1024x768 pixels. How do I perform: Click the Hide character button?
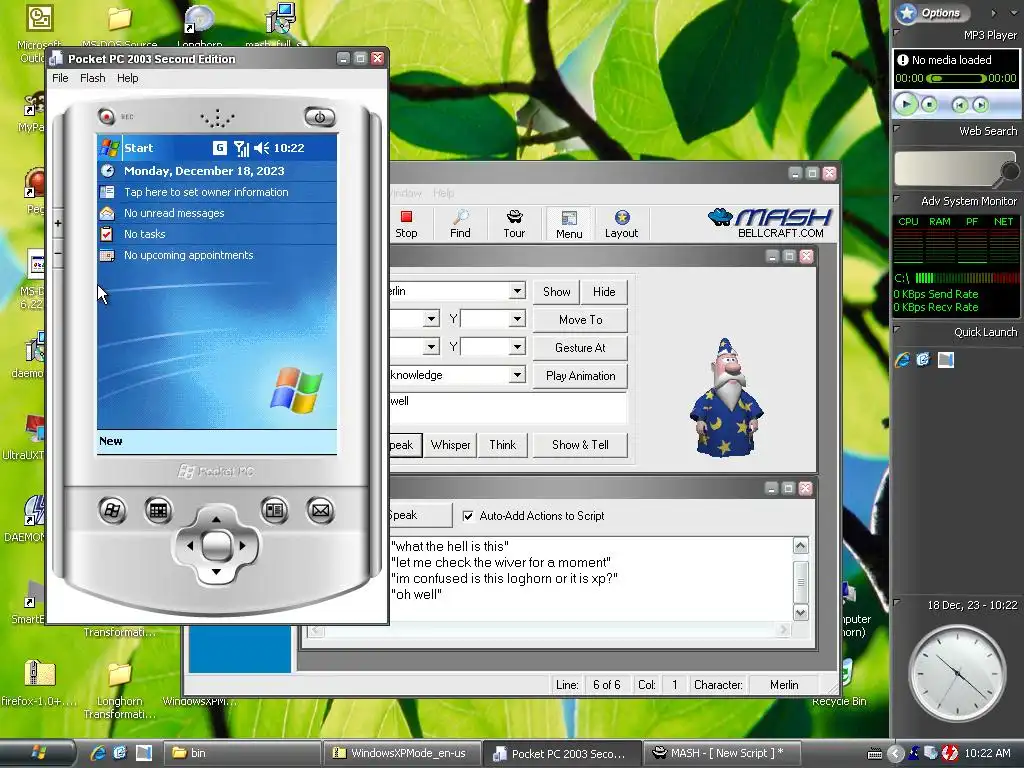tap(604, 292)
